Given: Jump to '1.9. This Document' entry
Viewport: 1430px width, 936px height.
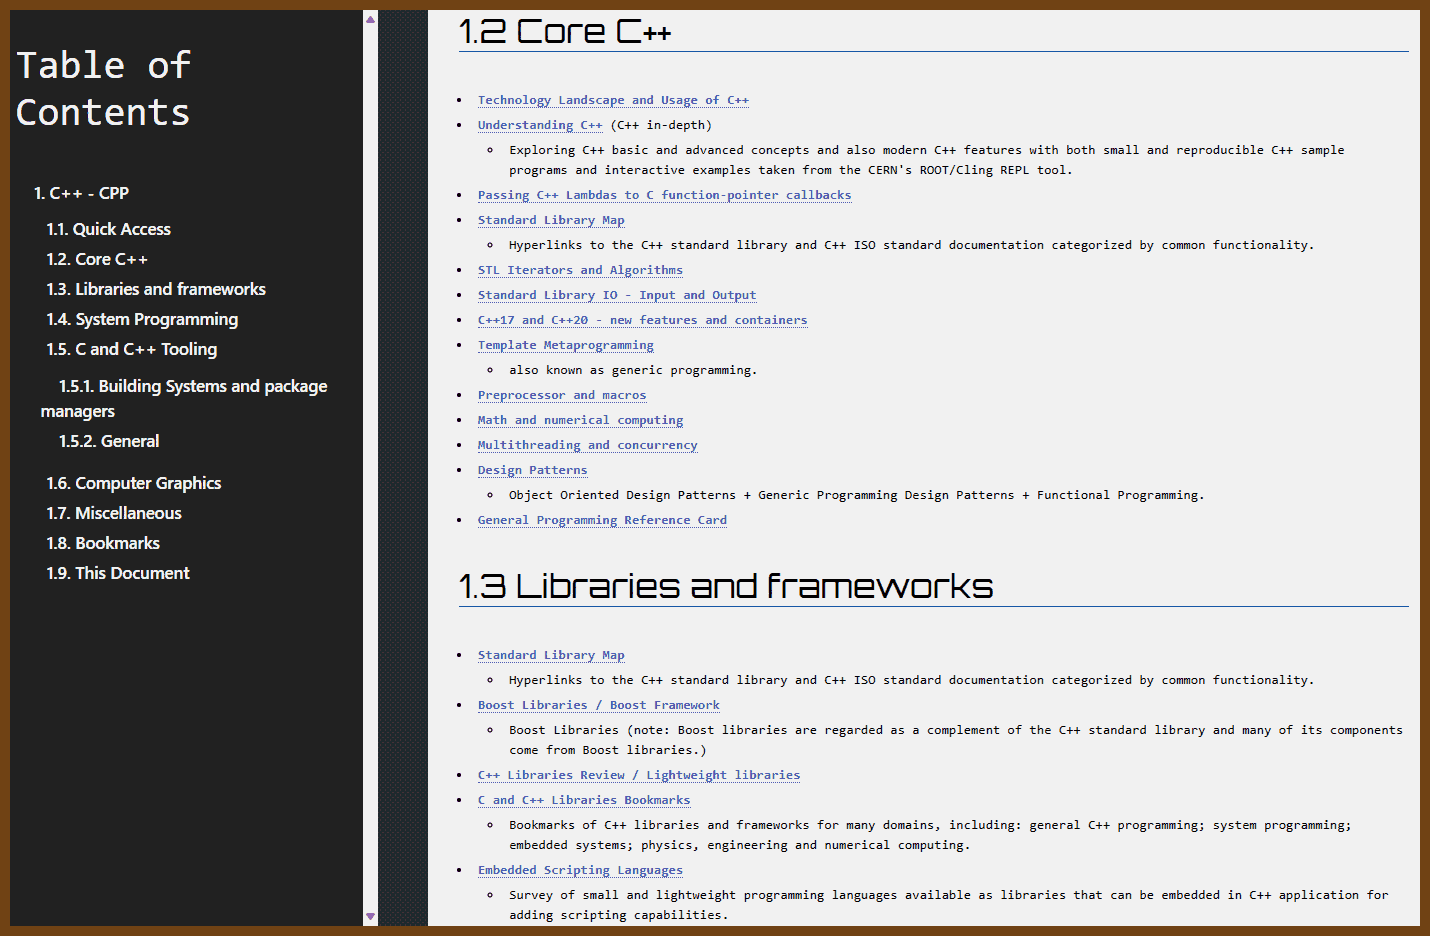Looking at the screenshot, I should [118, 573].
